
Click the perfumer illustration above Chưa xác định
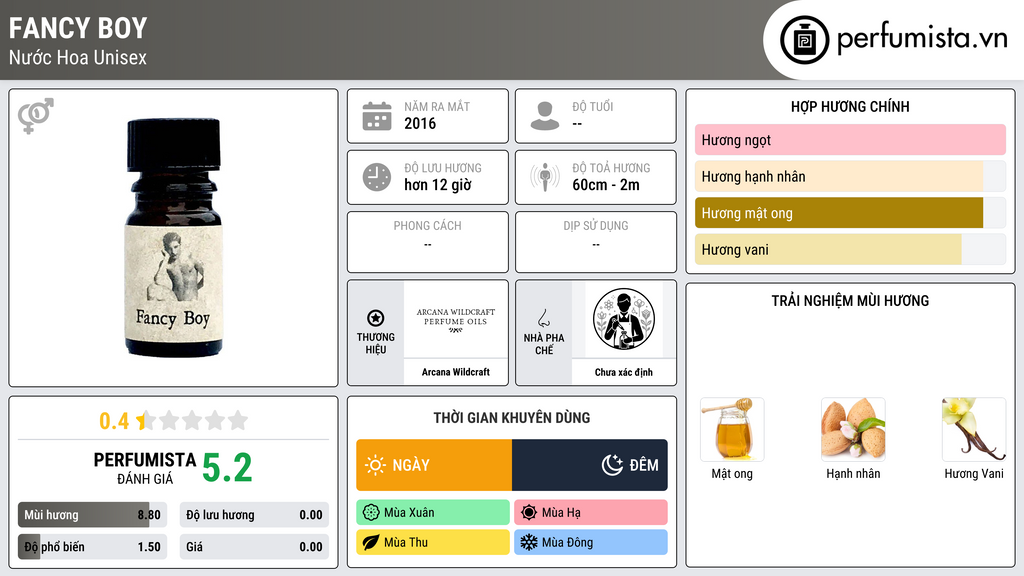click(x=624, y=319)
